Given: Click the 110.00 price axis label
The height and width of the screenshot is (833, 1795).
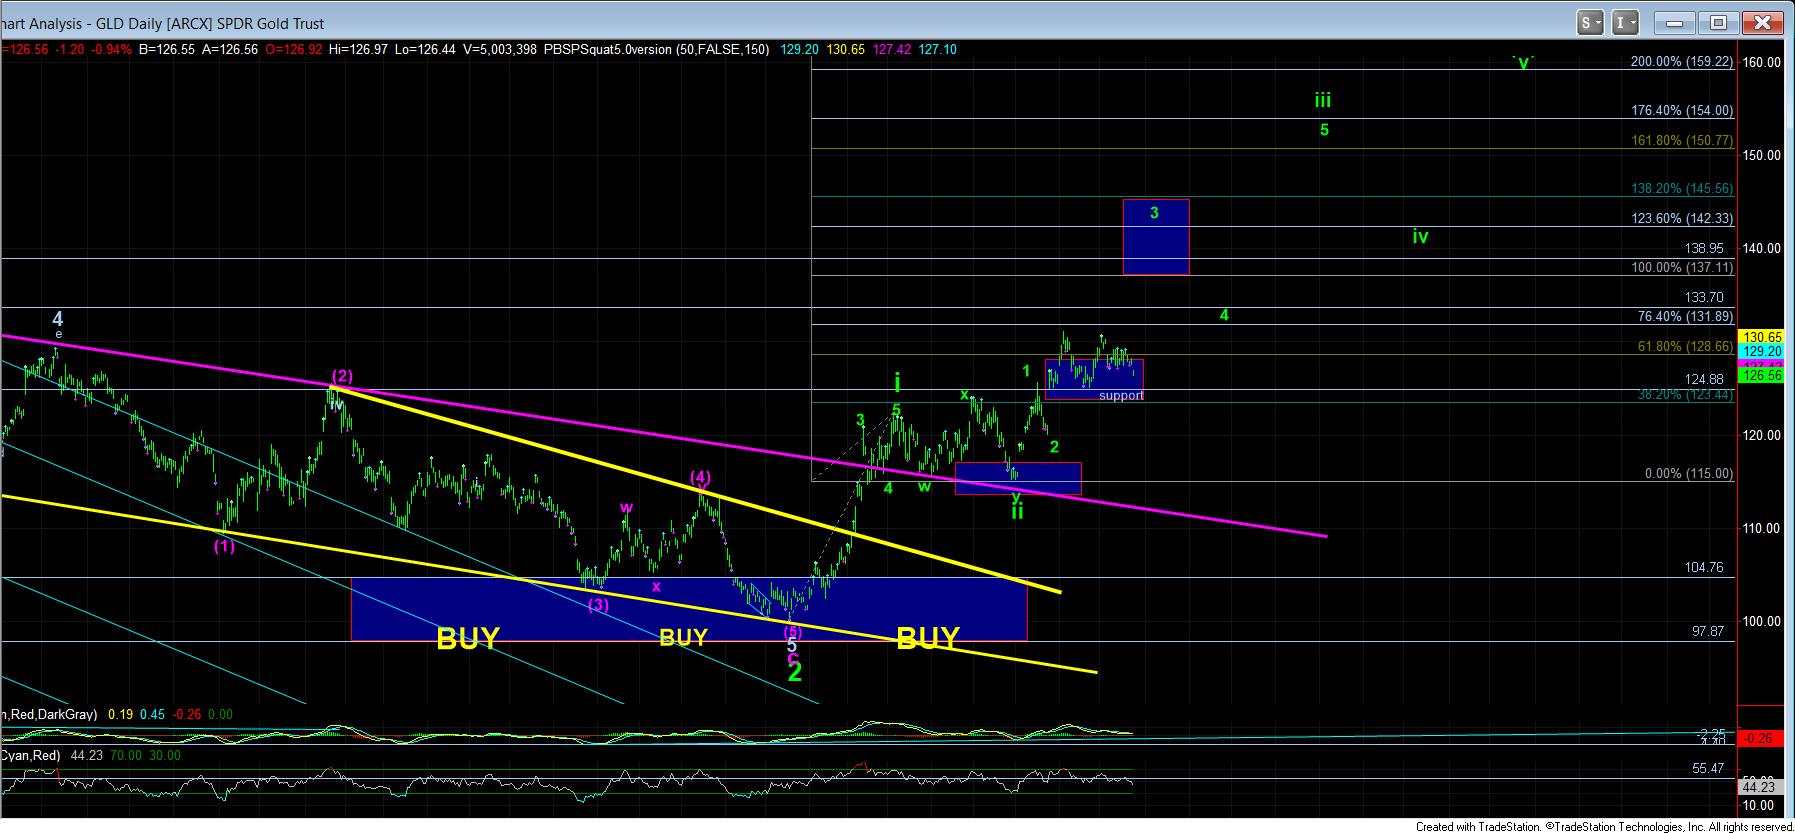Looking at the screenshot, I should coord(1761,528).
